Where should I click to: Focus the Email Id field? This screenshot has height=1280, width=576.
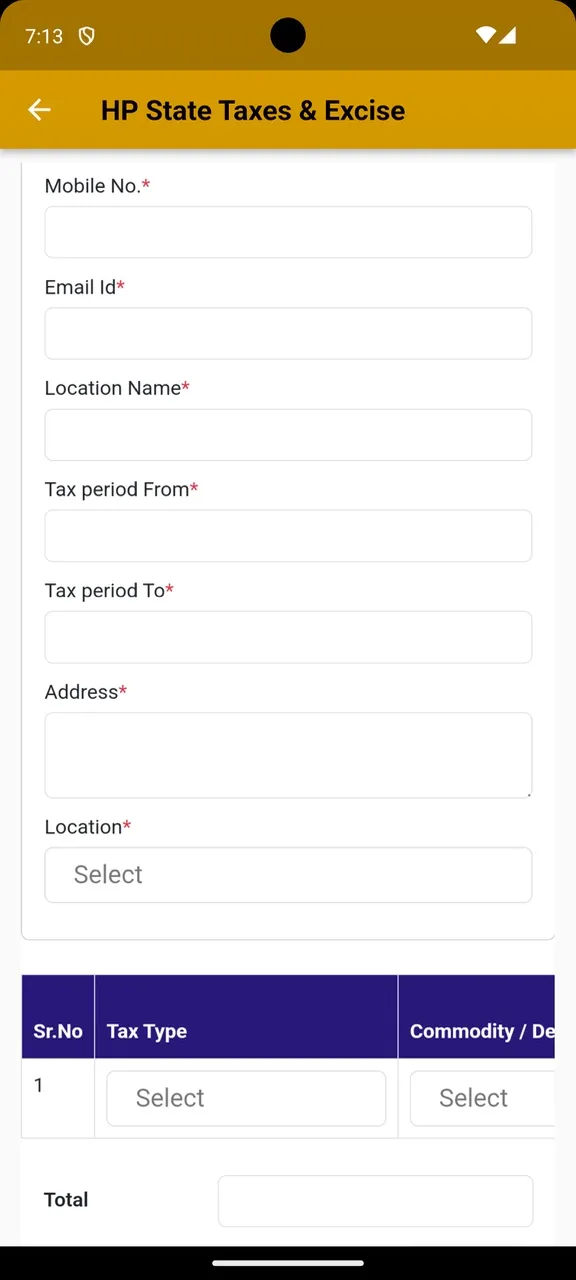288,333
